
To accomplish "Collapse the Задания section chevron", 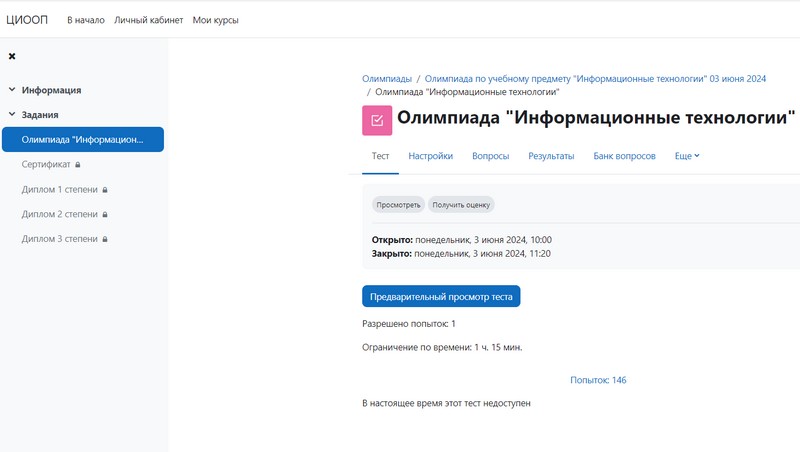I will (12, 115).
